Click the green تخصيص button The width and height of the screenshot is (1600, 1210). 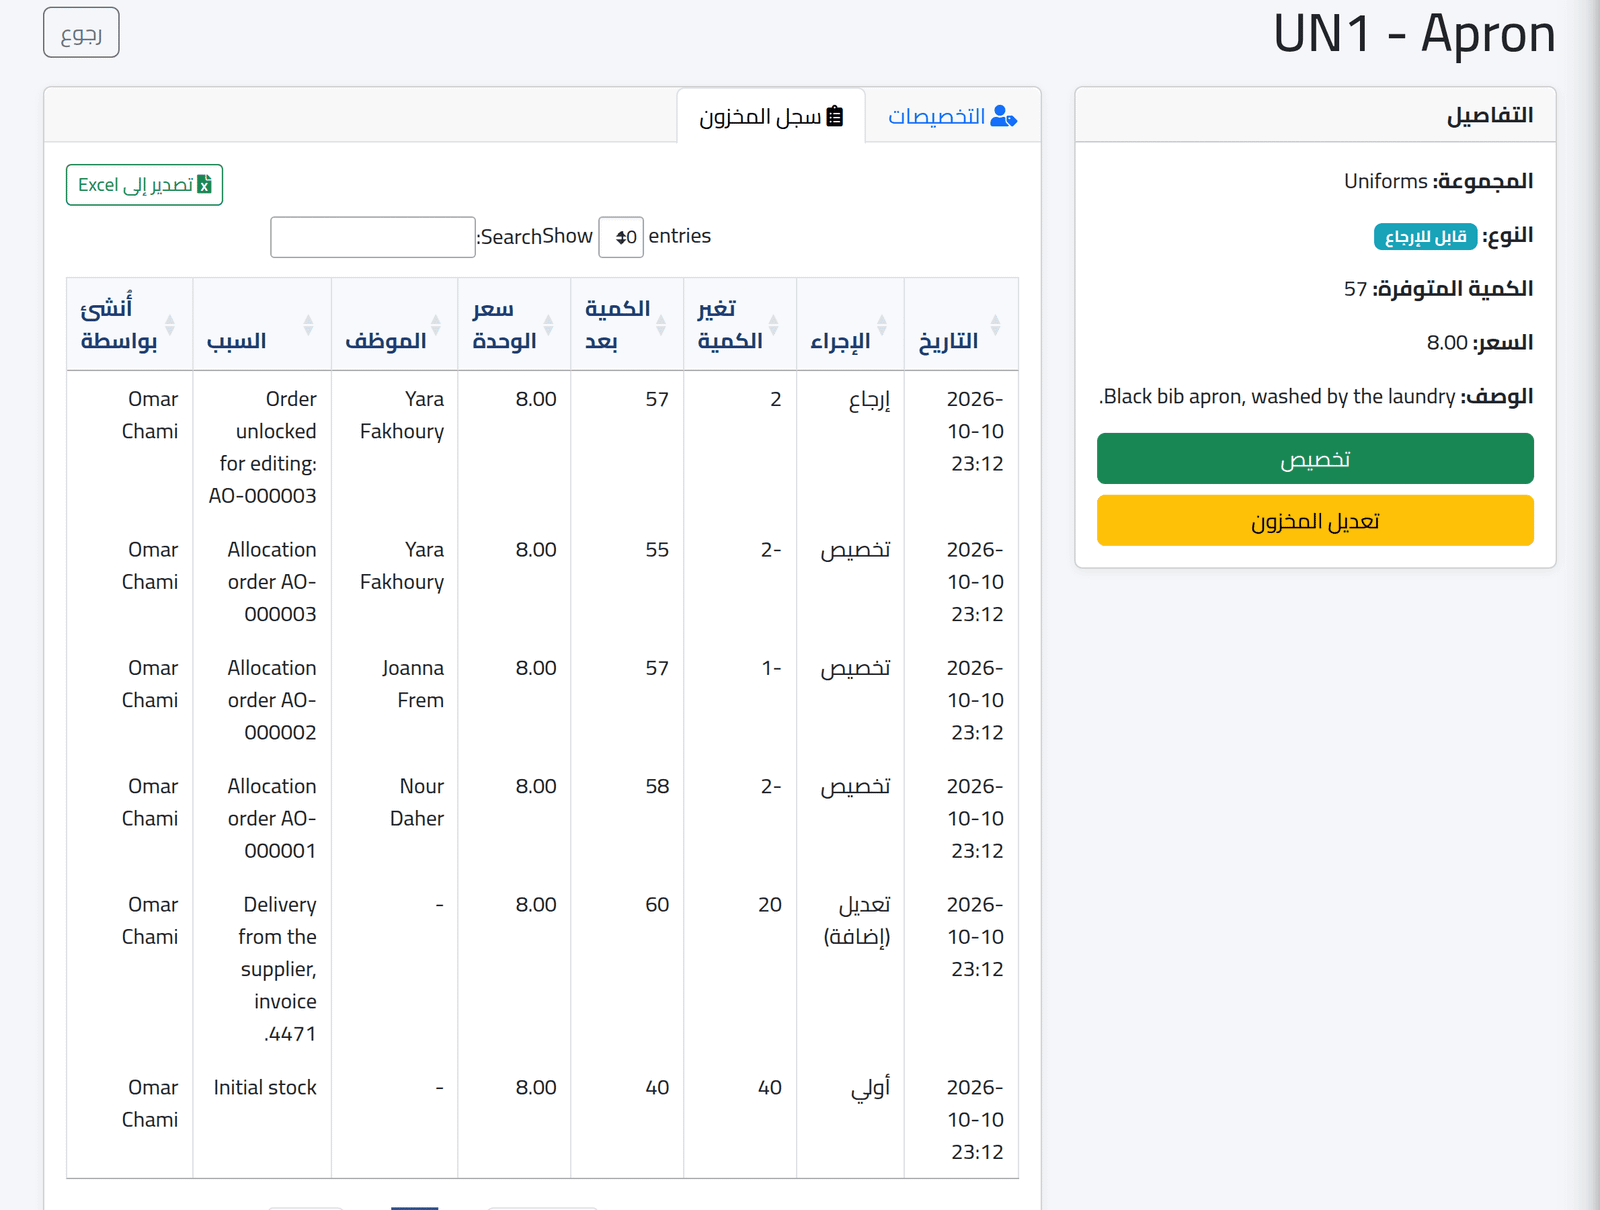(1315, 459)
